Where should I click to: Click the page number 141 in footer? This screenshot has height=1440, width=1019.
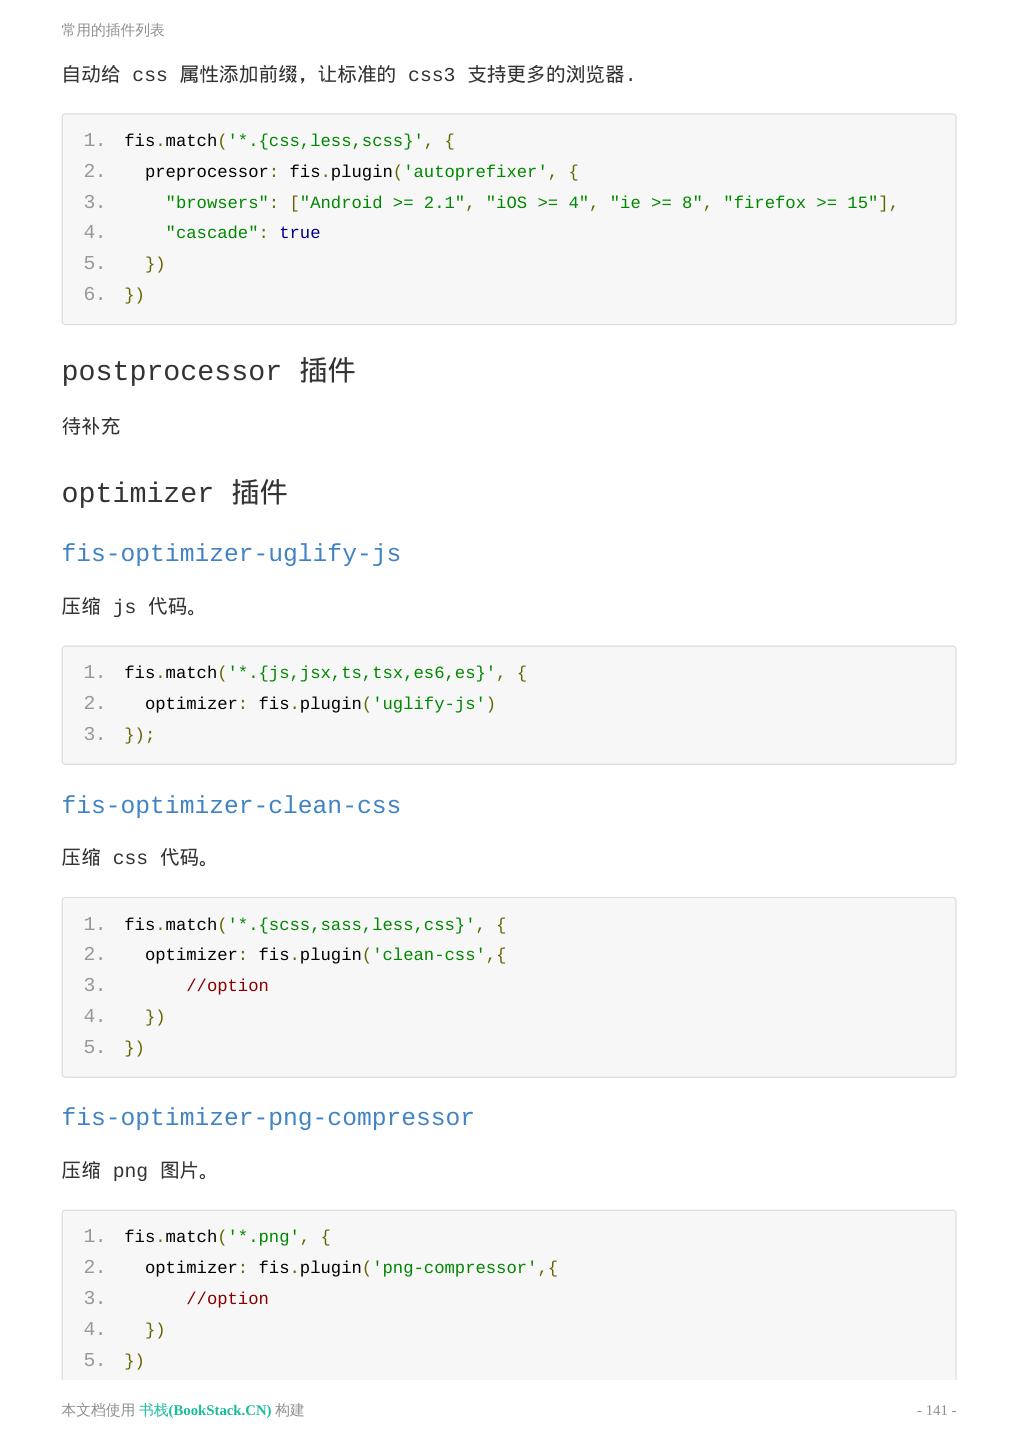(936, 1410)
